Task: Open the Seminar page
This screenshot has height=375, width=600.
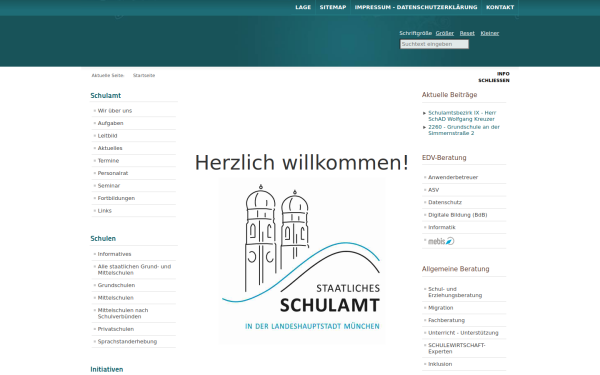Action: point(109,186)
